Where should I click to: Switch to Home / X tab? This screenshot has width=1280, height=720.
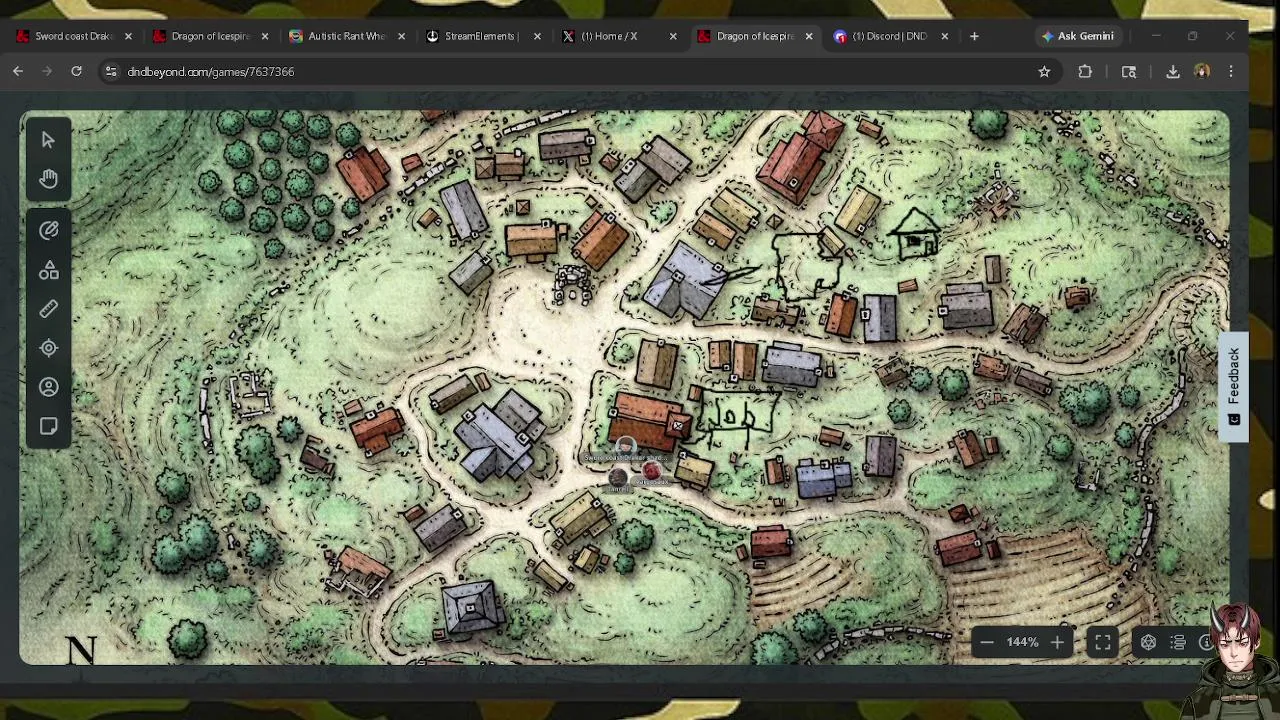(619, 36)
